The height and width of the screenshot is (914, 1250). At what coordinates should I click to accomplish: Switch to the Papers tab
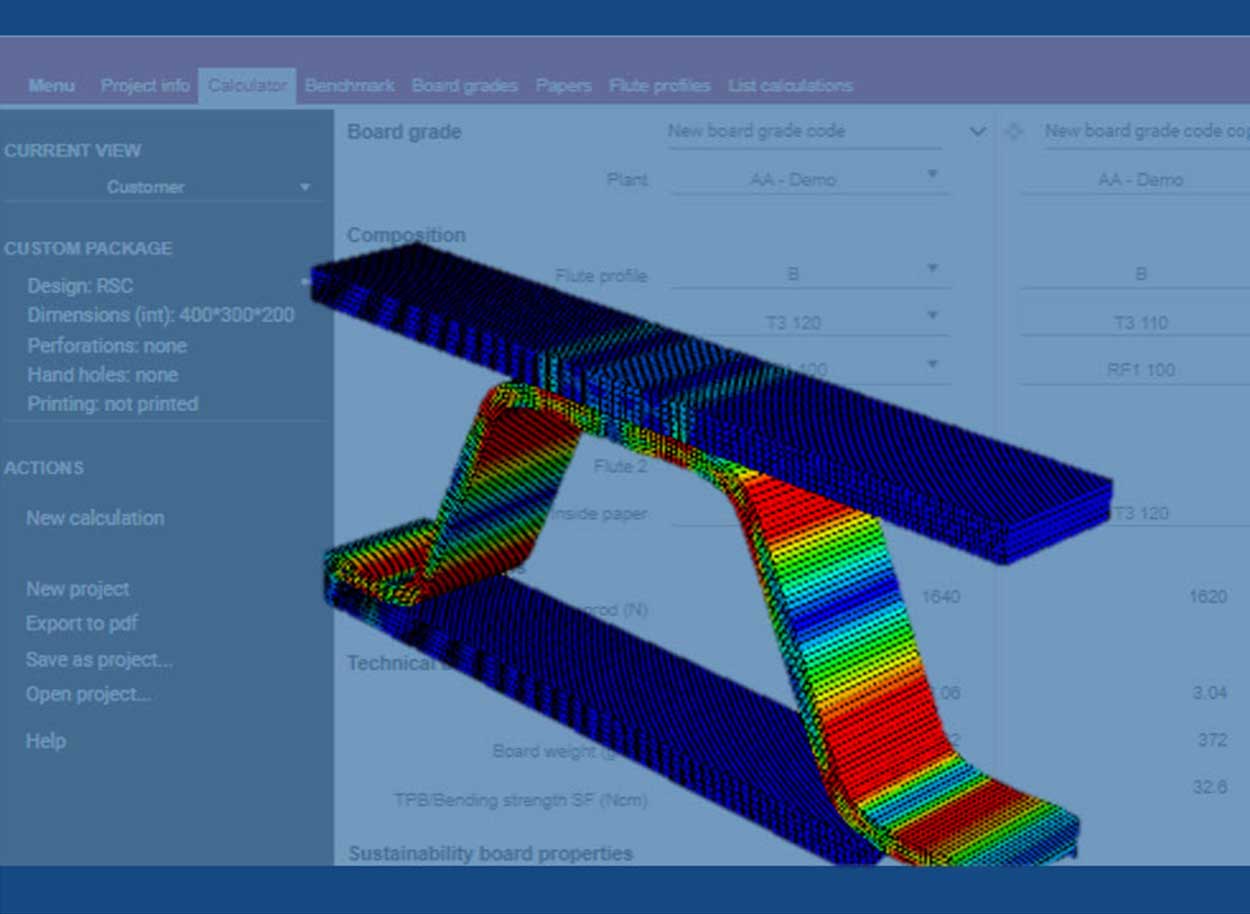[x=564, y=86]
